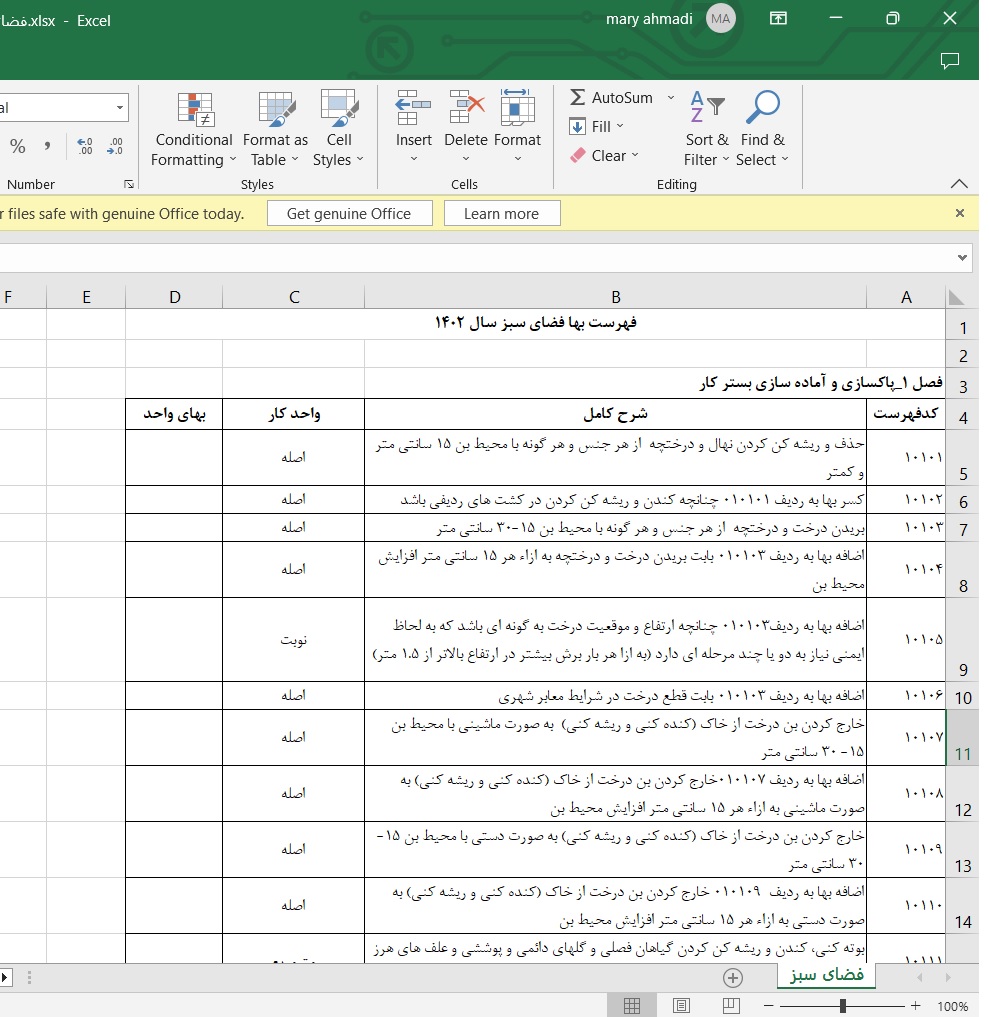The width and height of the screenshot is (989, 1017).
Task: Click the Learn more button
Action: point(502,213)
